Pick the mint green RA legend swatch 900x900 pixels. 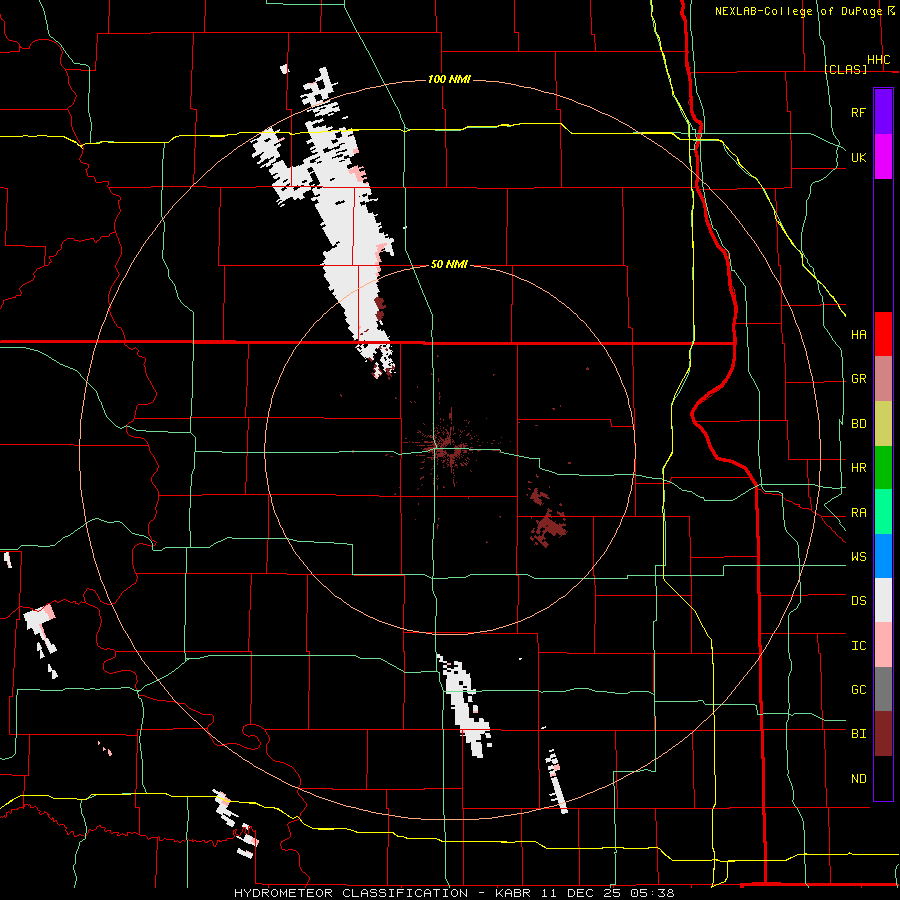[x=883, y=512]
